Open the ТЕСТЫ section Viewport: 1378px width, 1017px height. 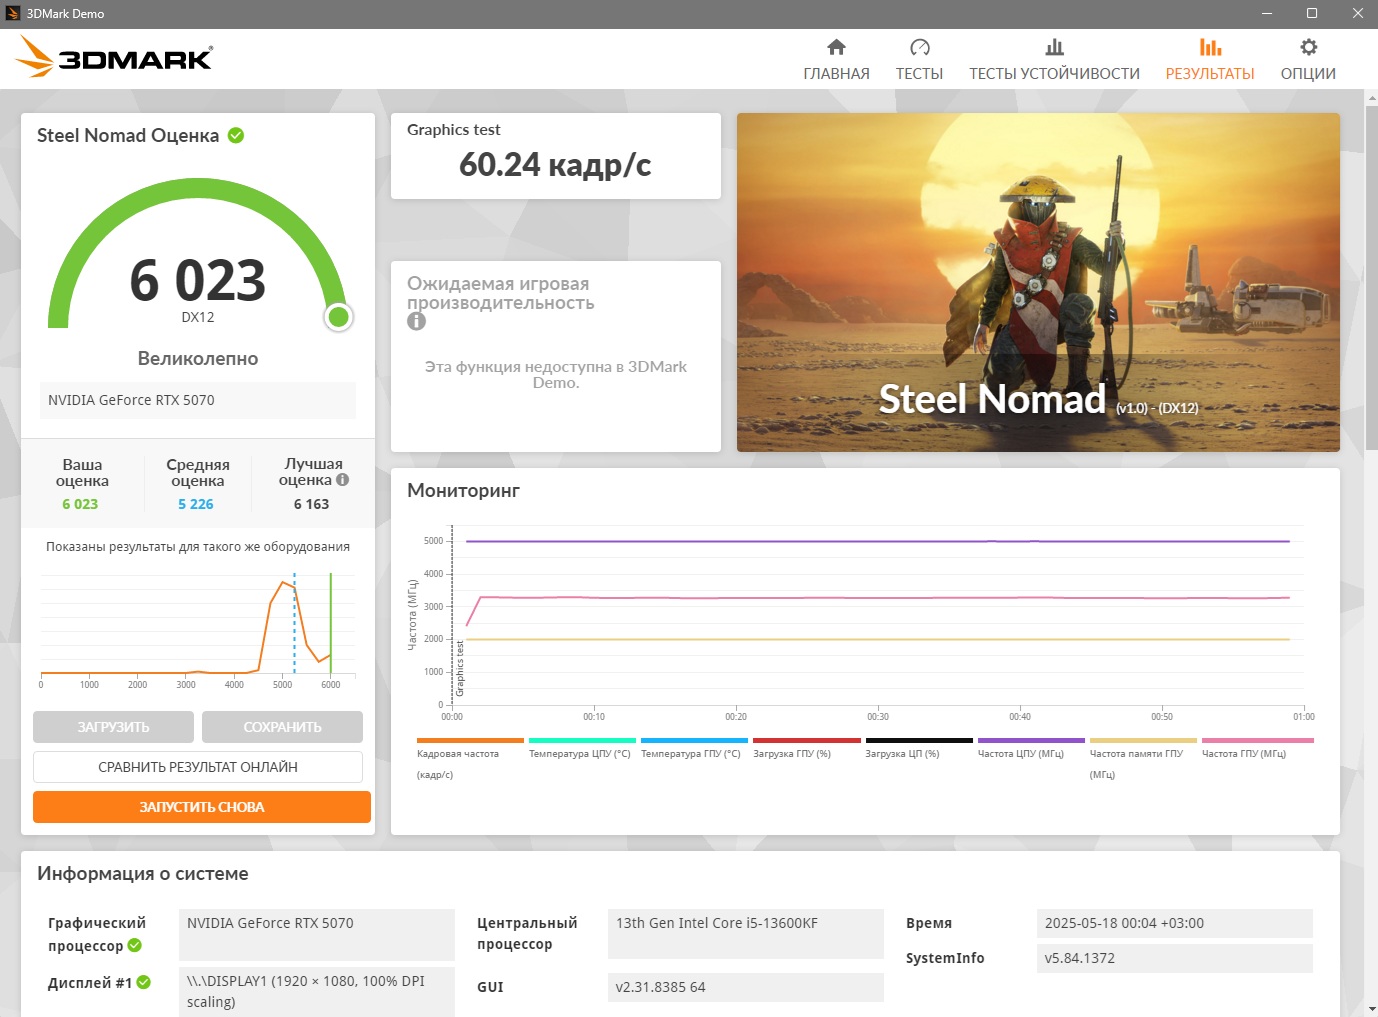pos(919,60)
